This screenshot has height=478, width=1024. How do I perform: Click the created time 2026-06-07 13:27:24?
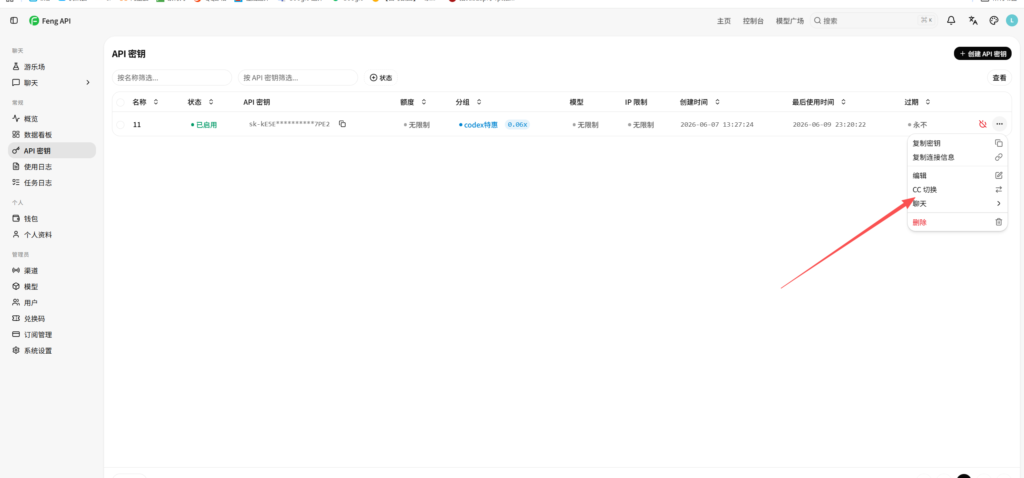coord(717,124)
